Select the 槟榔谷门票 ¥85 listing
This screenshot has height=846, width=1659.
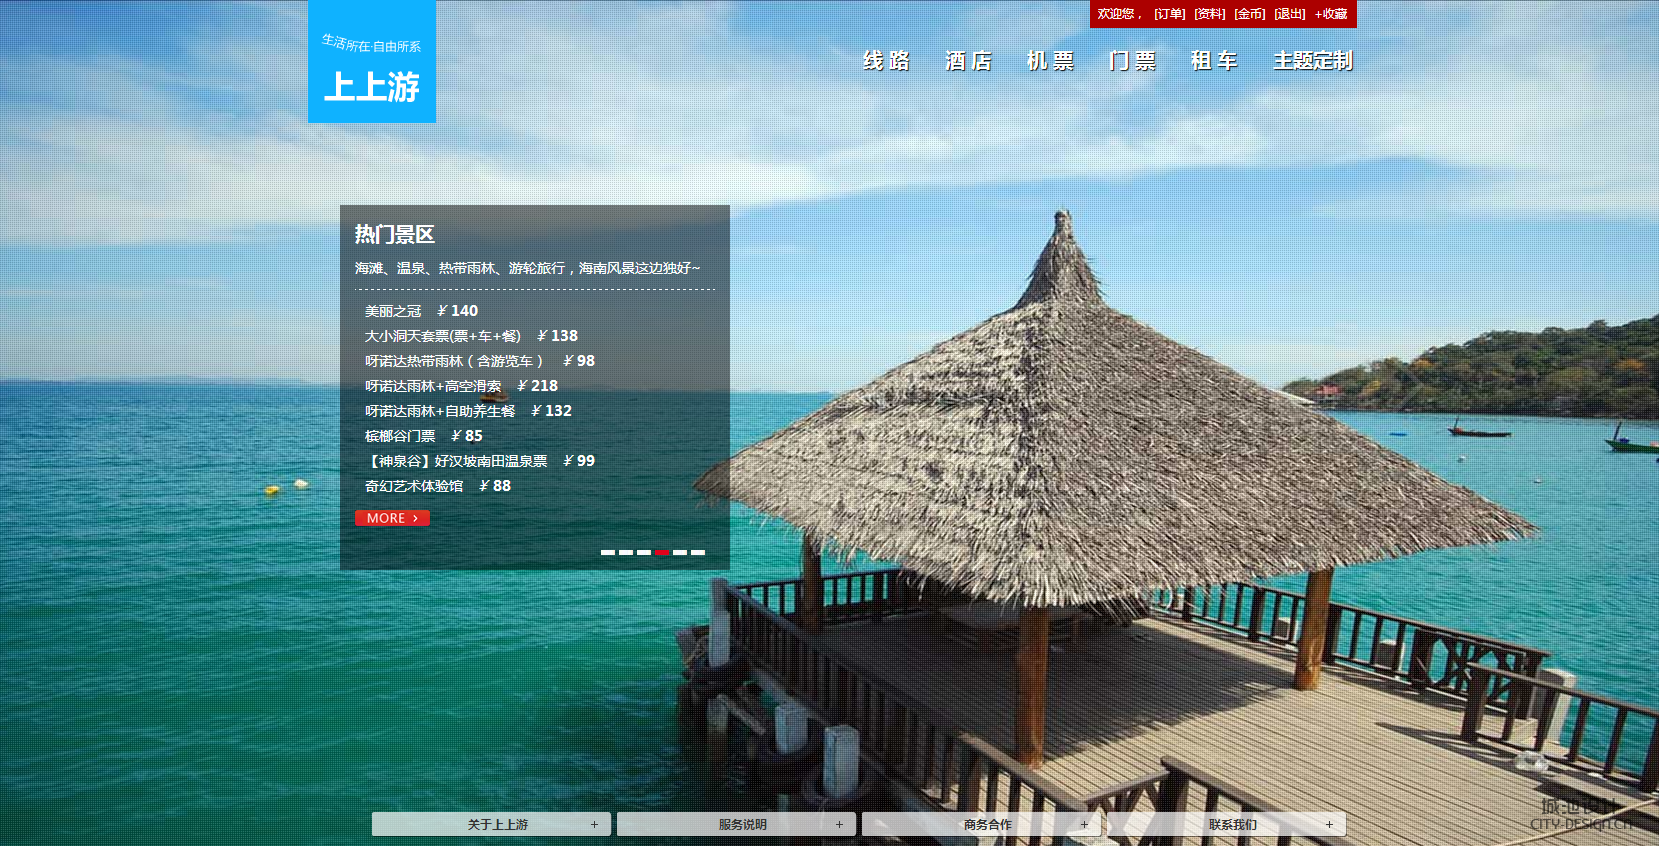(423, 436)
